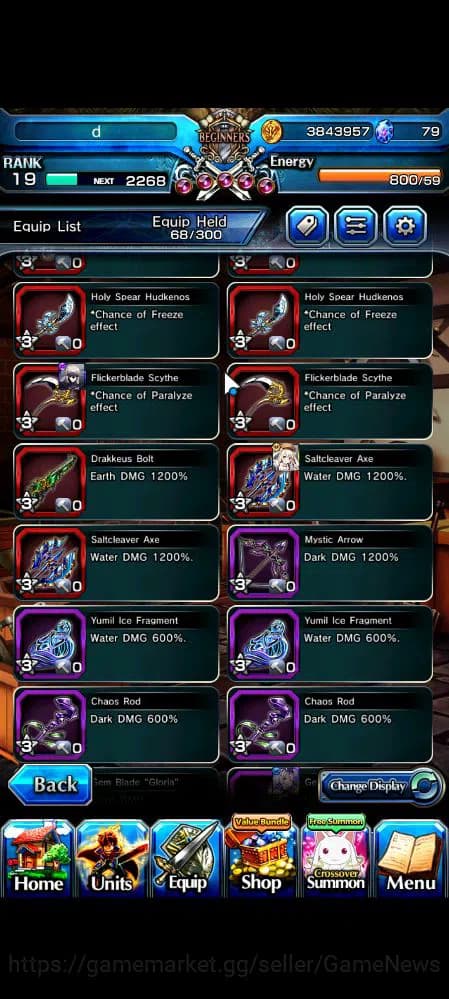This screenshot has height=999, width=449.
Task: Select left Chaos Rod item
Action: 117,725
